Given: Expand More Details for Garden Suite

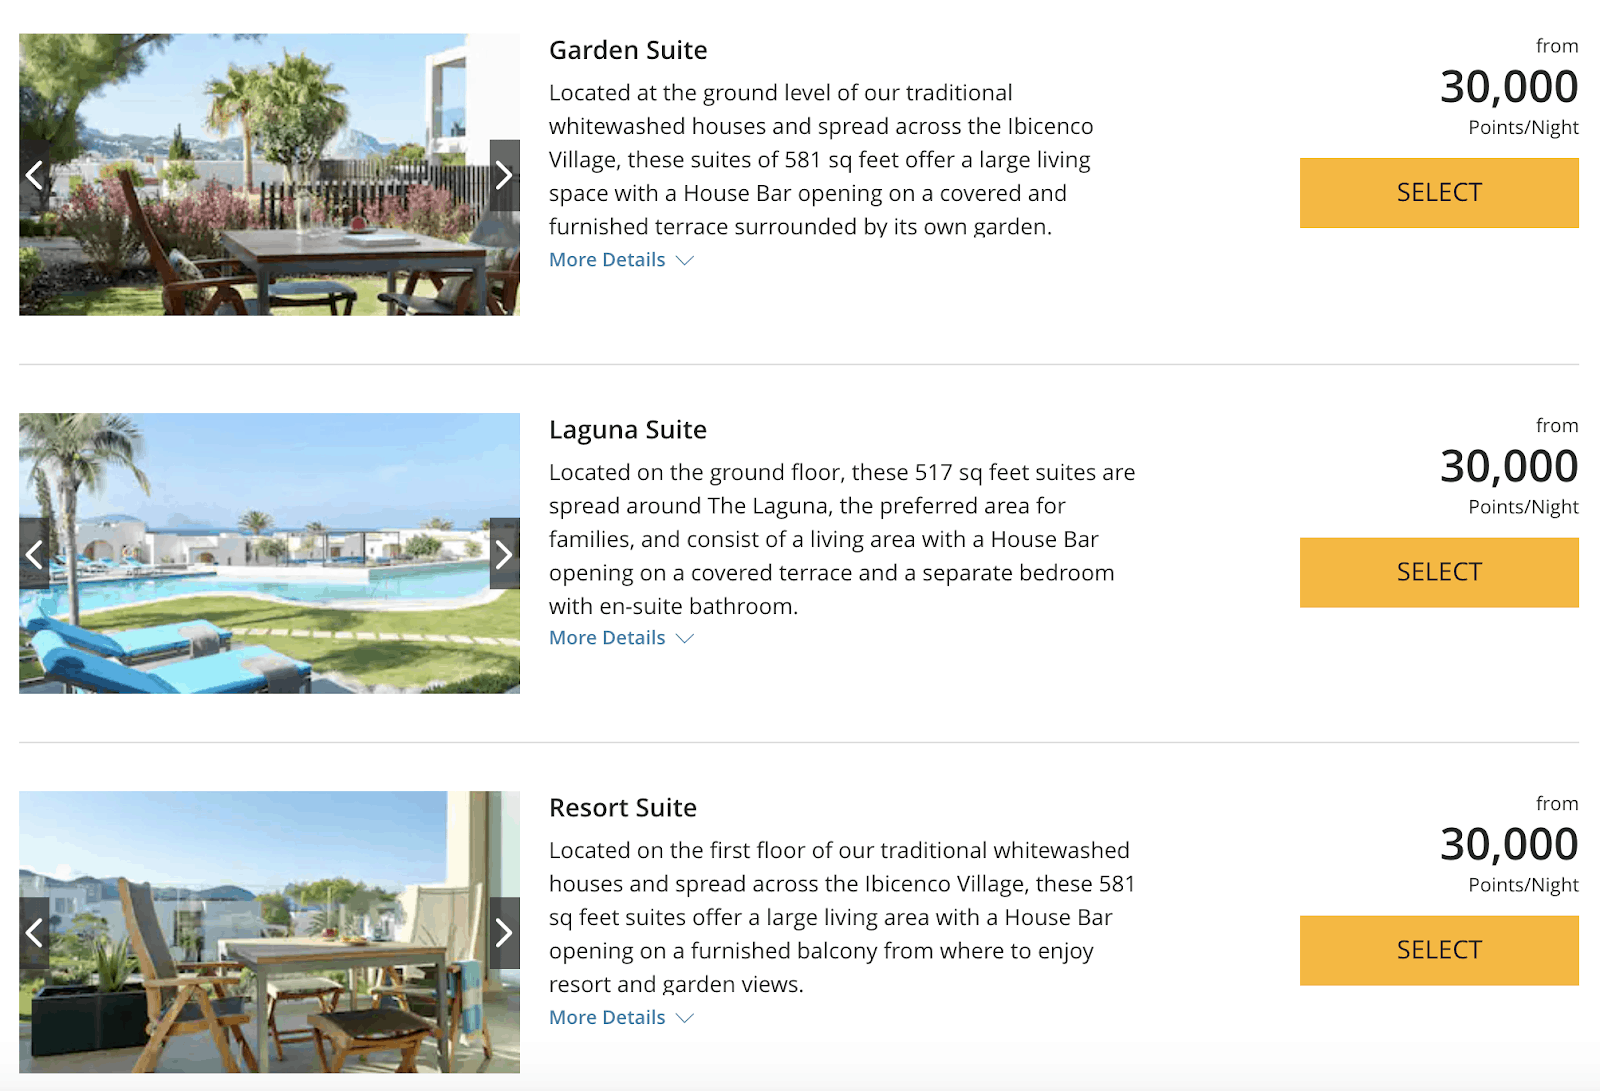Looking at the screenshot, I should point(621,260).
